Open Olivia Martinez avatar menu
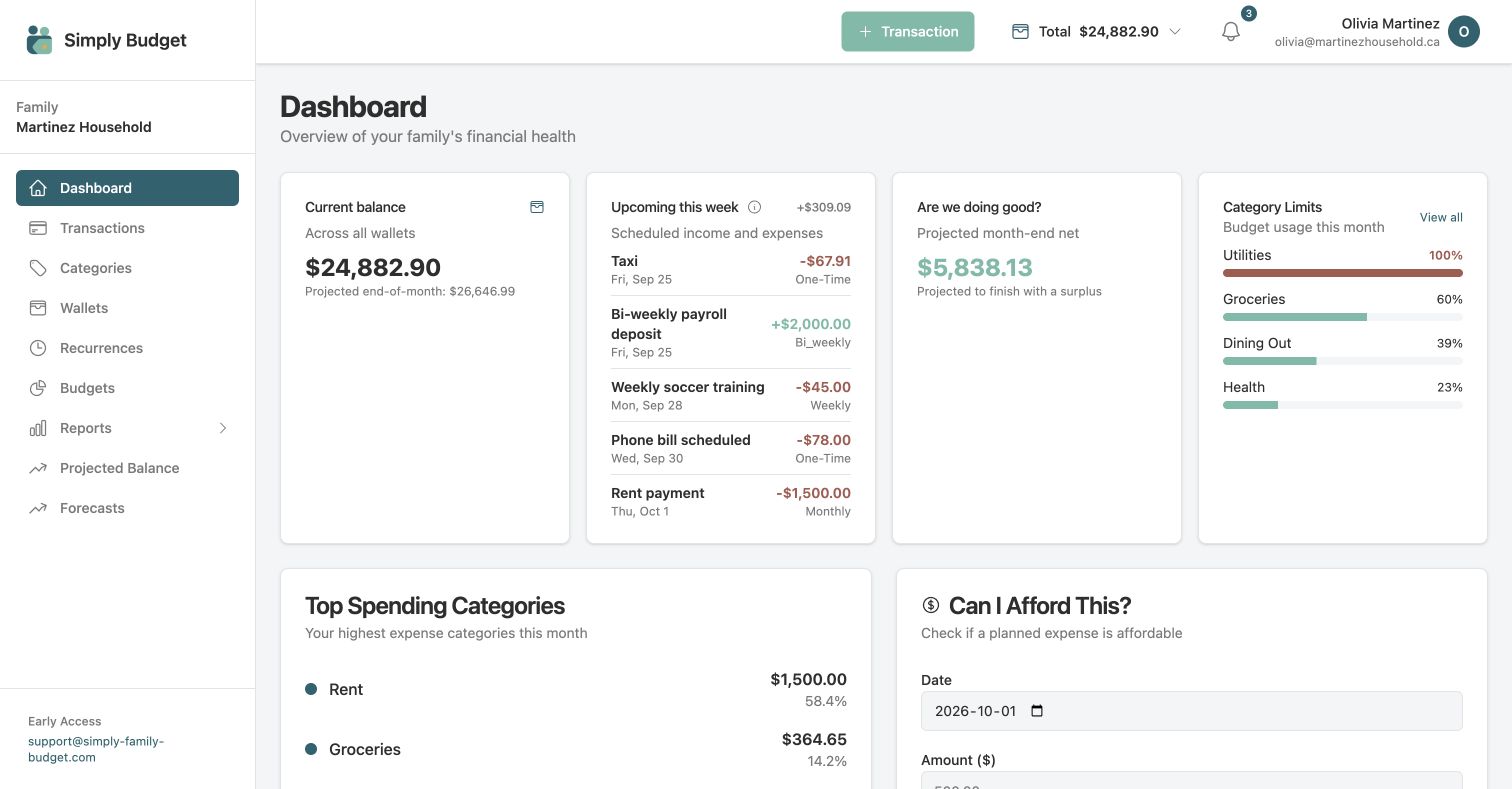The height and width of the screenshot is (789, 1512). [1464, 32]
